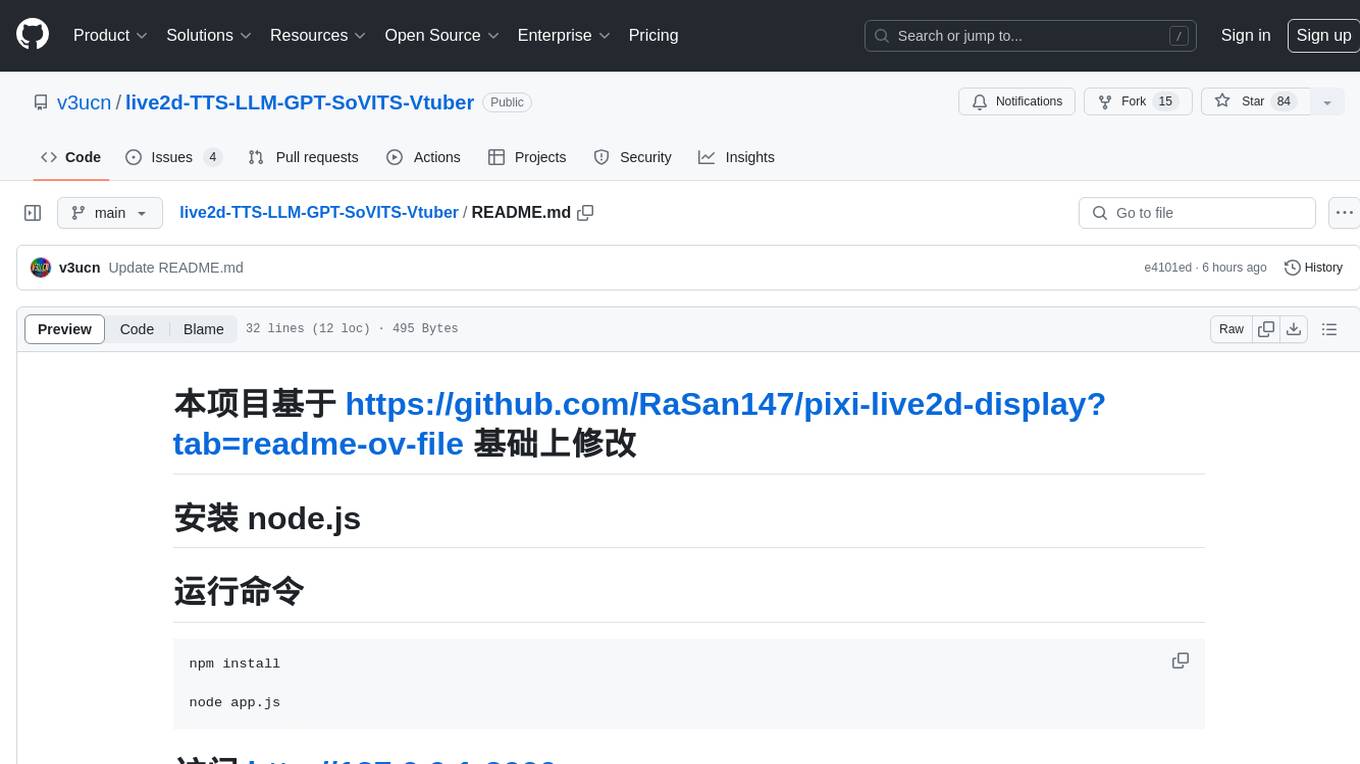Copy the npm install code block
This screenshot has width=1360, height=764.
[x=1180, y=661]
